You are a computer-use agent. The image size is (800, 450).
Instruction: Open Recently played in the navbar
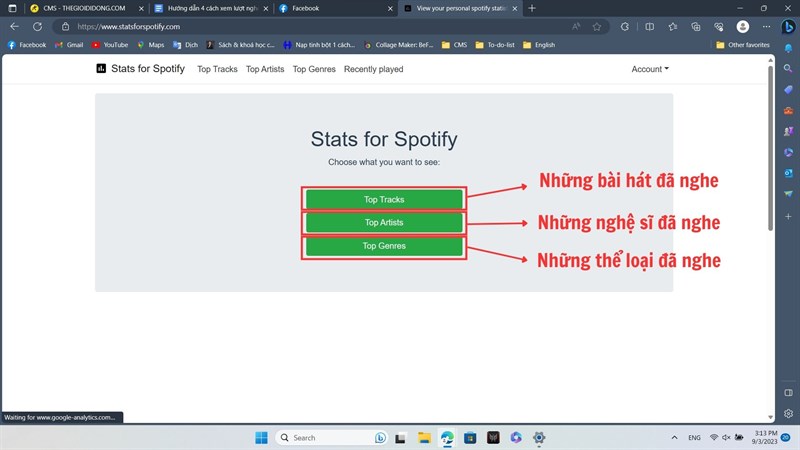pos(373,69)
